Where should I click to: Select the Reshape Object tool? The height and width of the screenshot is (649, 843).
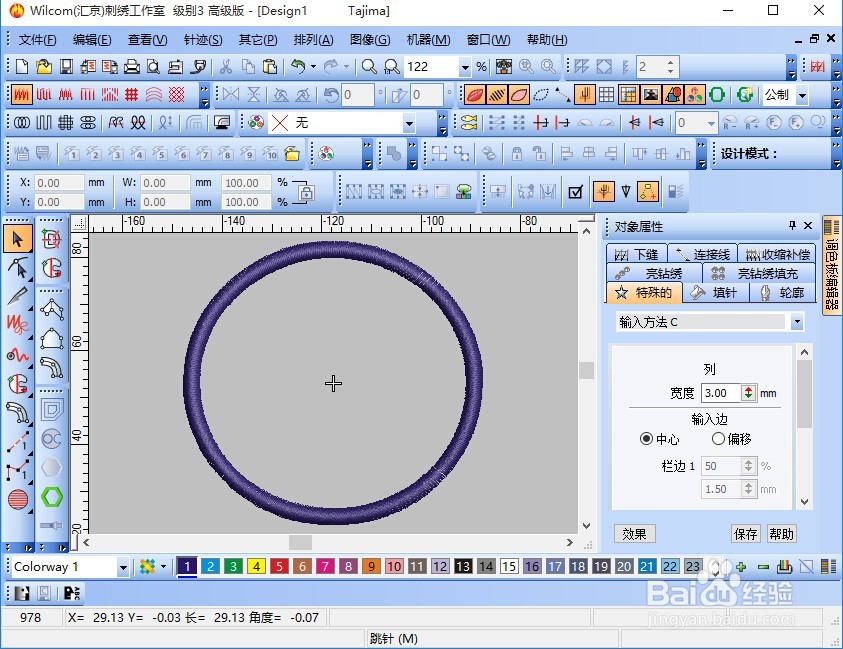(x=18, y=267)
